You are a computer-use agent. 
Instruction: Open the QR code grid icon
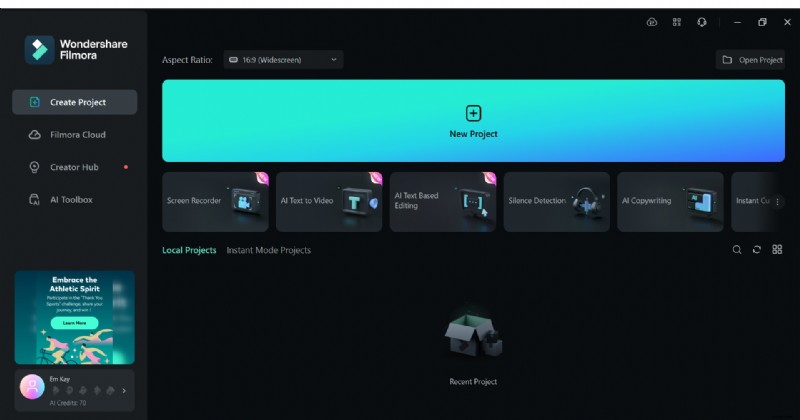tap(677, 22)
